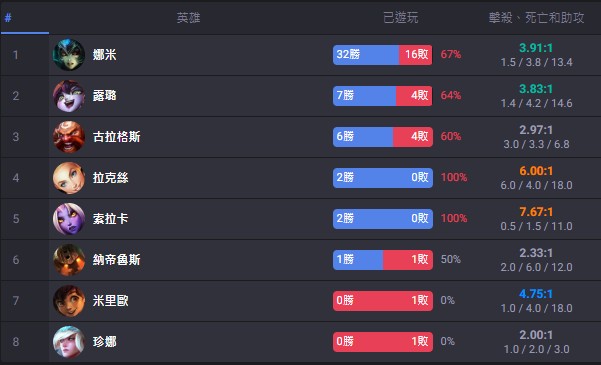601x365 pixels.
Task: Click the 100% win rate for 拉克絲
Action: click(x=454, y=178)
